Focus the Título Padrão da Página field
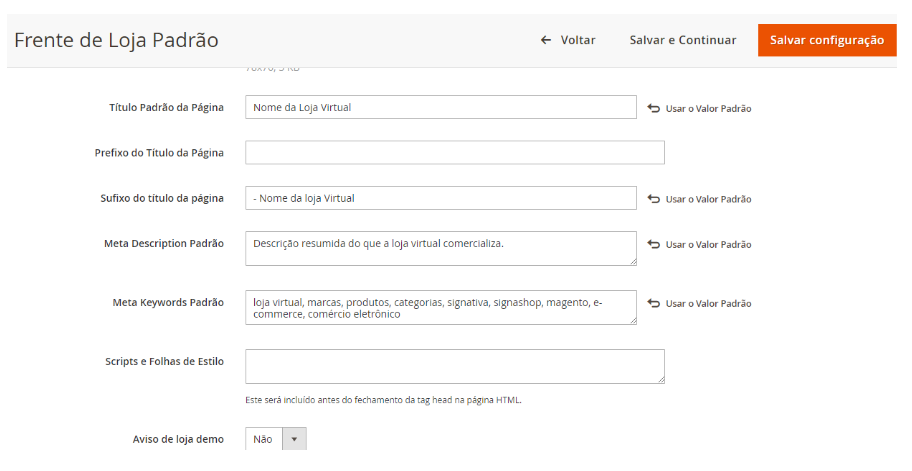The image size is (912, 471). point(440,107)
